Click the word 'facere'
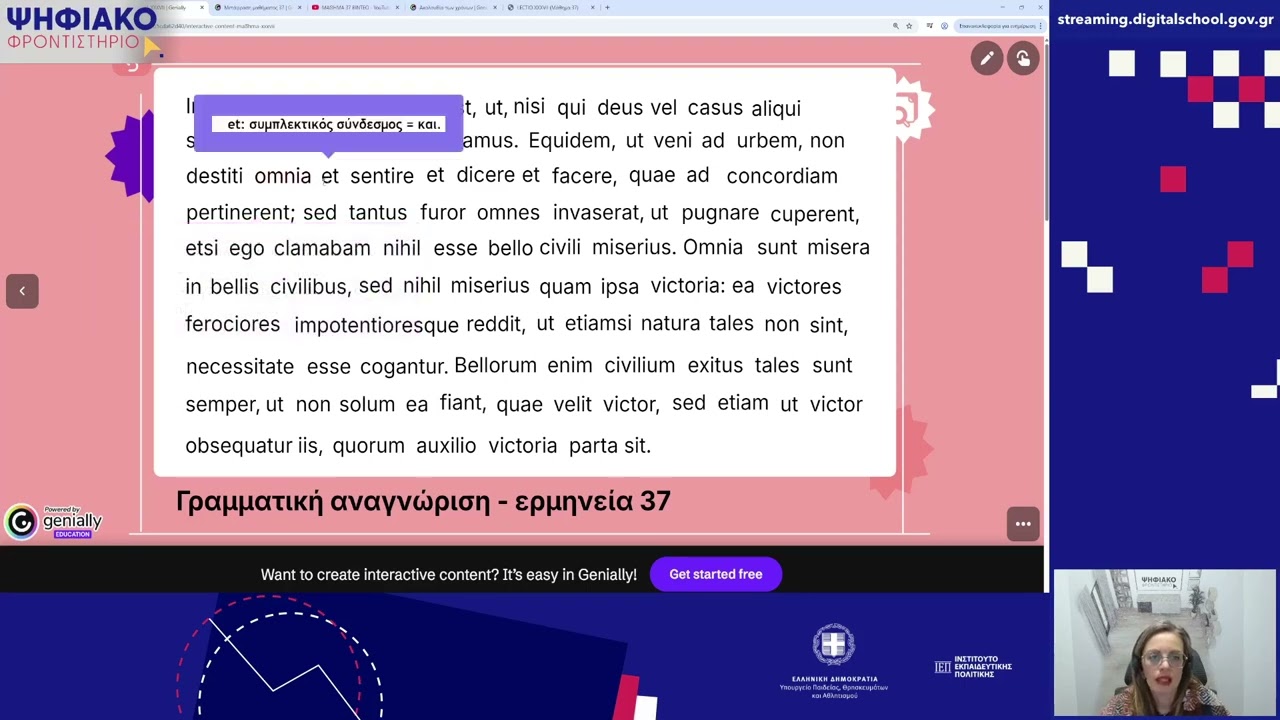The width and height of the screenshot is (1280, 720). pyautogui.click(x=582, y=176)
